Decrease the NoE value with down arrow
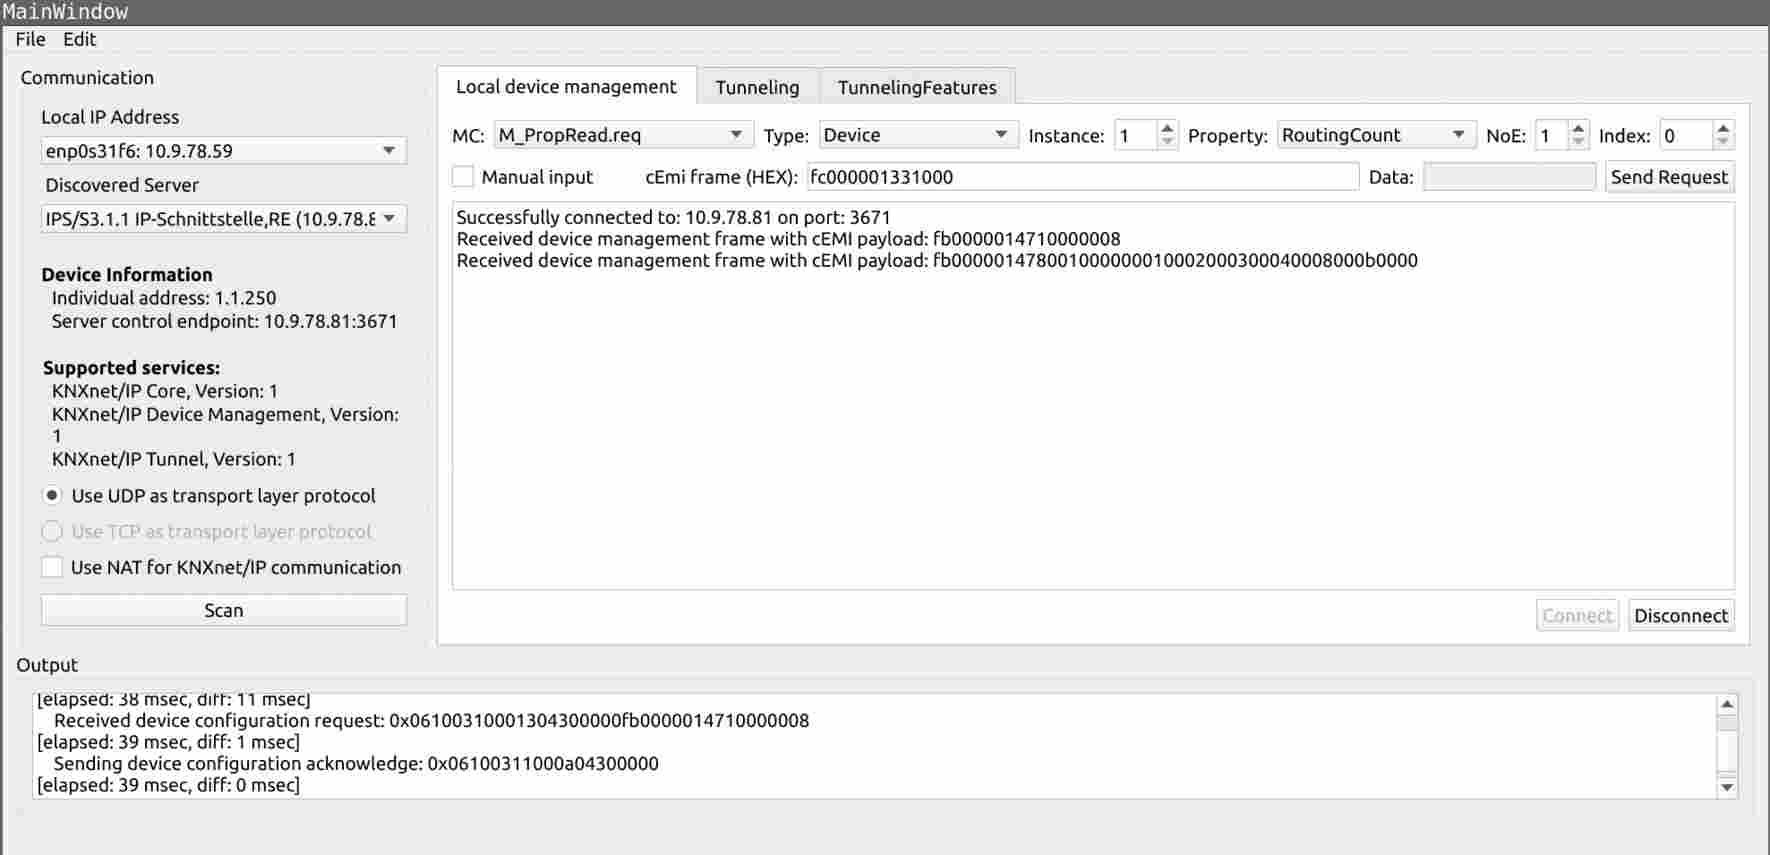This screenshot has width=1770, height=855. 1578,142
